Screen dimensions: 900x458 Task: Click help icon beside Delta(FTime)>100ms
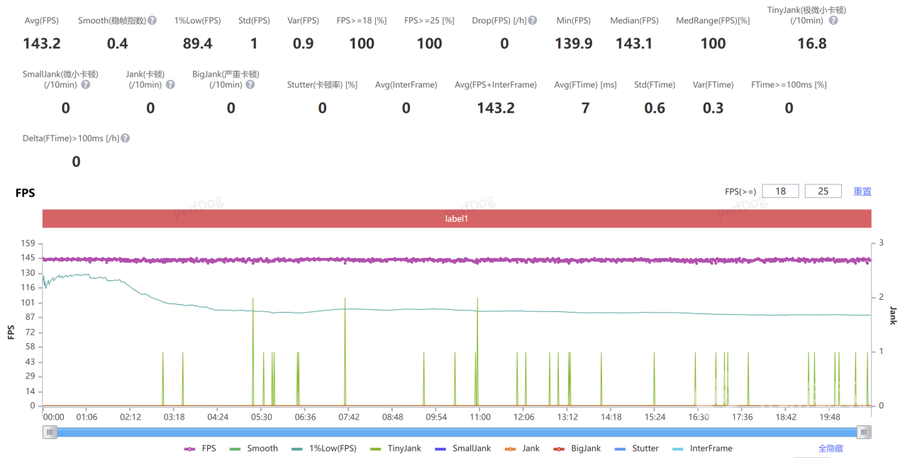(x=125, y=138)
